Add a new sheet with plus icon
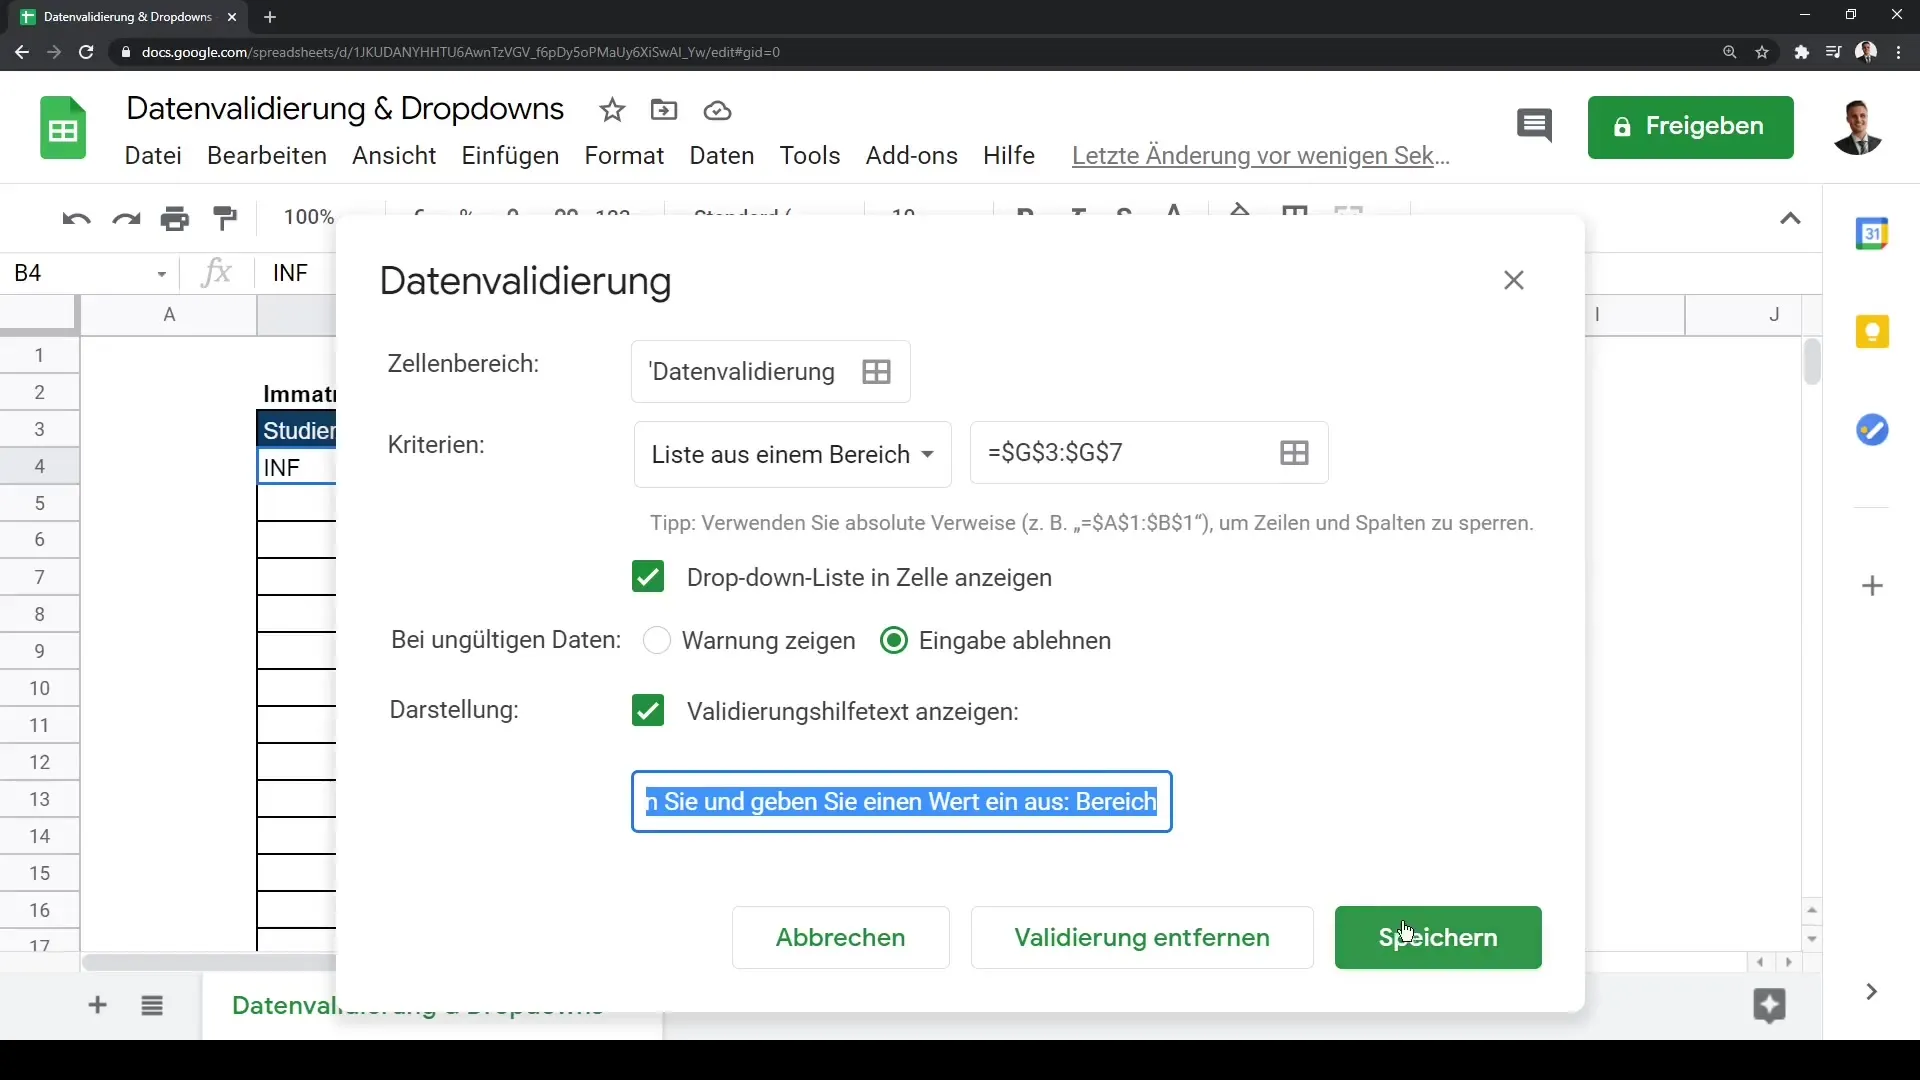This screenshot has width=1920, height=1080. (97, 1005)
